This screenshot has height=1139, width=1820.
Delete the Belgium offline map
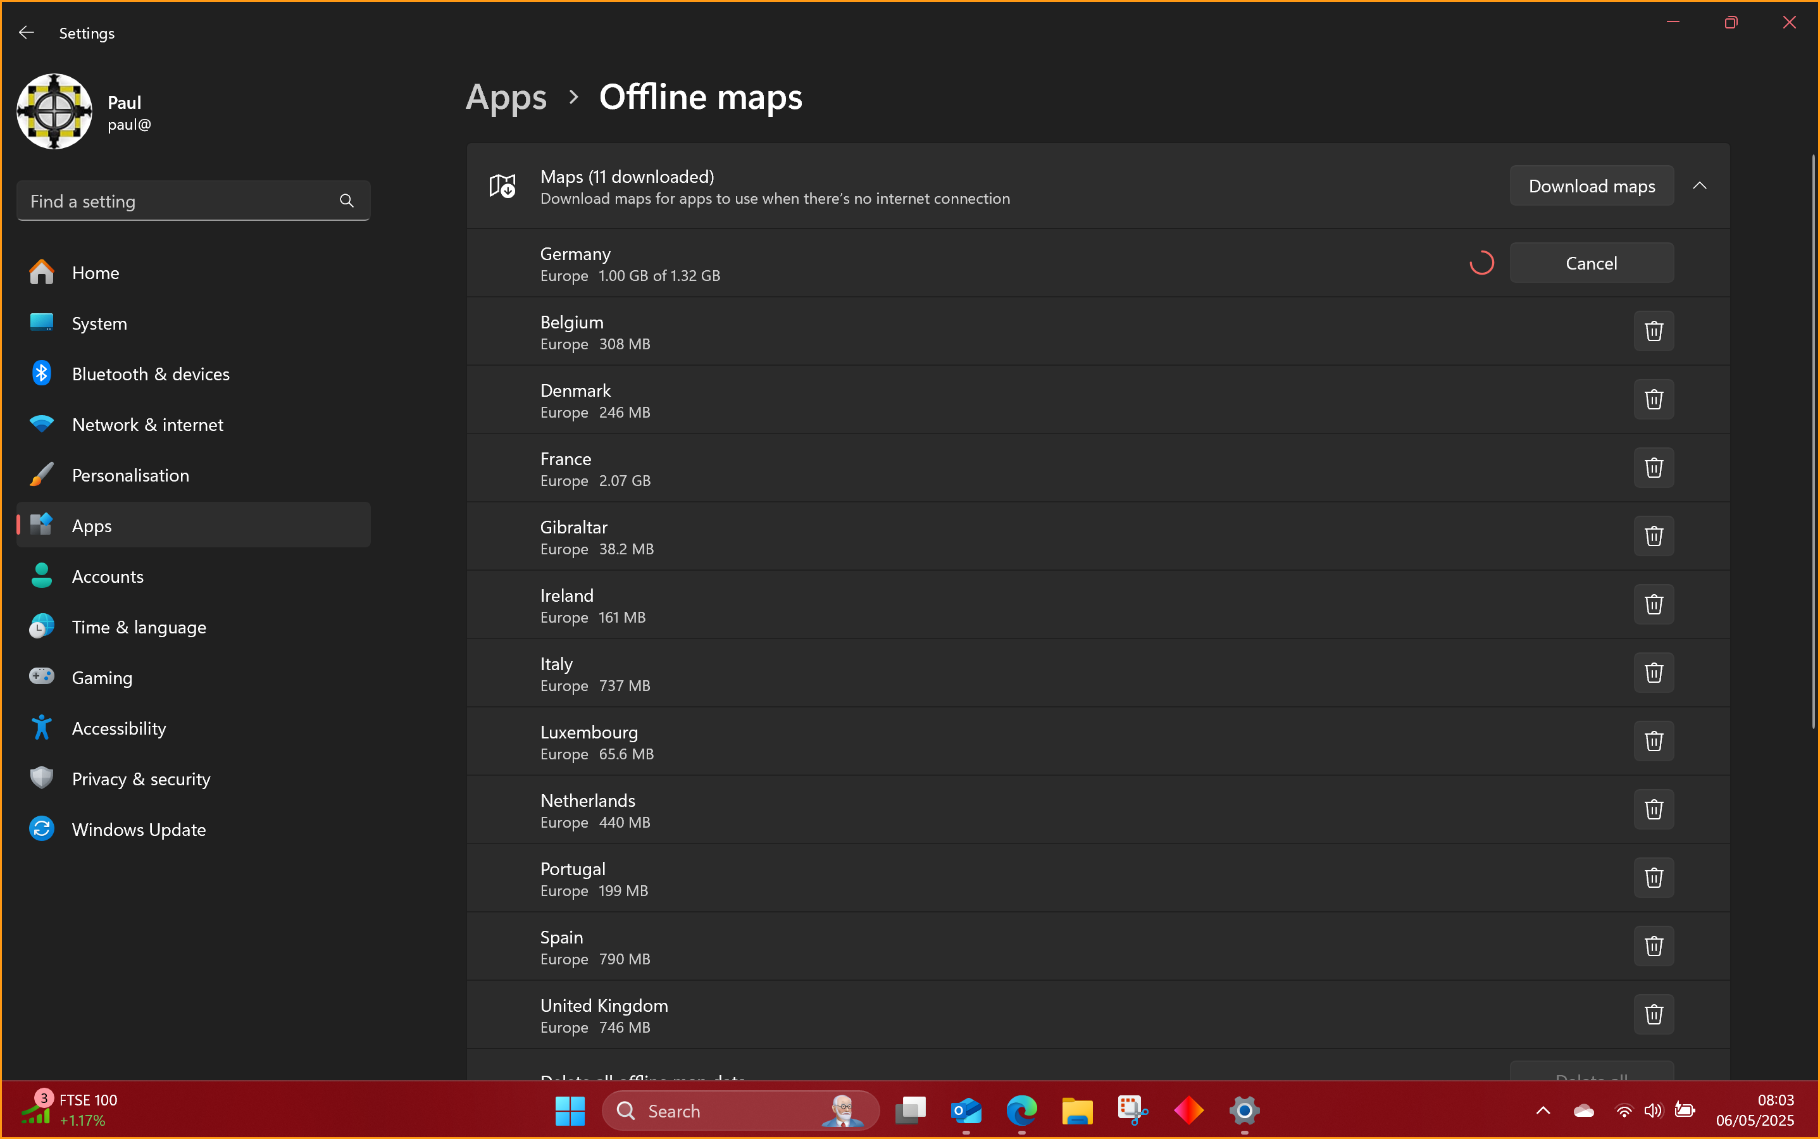[1653, 331]
